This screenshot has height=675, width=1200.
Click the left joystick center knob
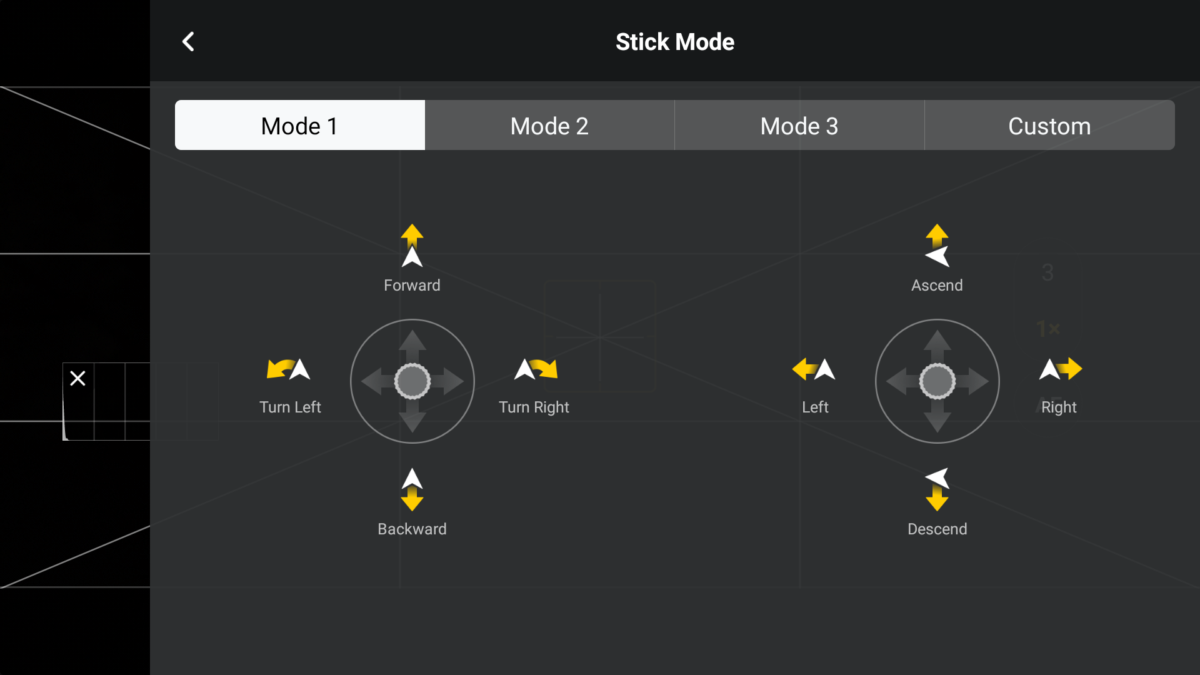412,381
